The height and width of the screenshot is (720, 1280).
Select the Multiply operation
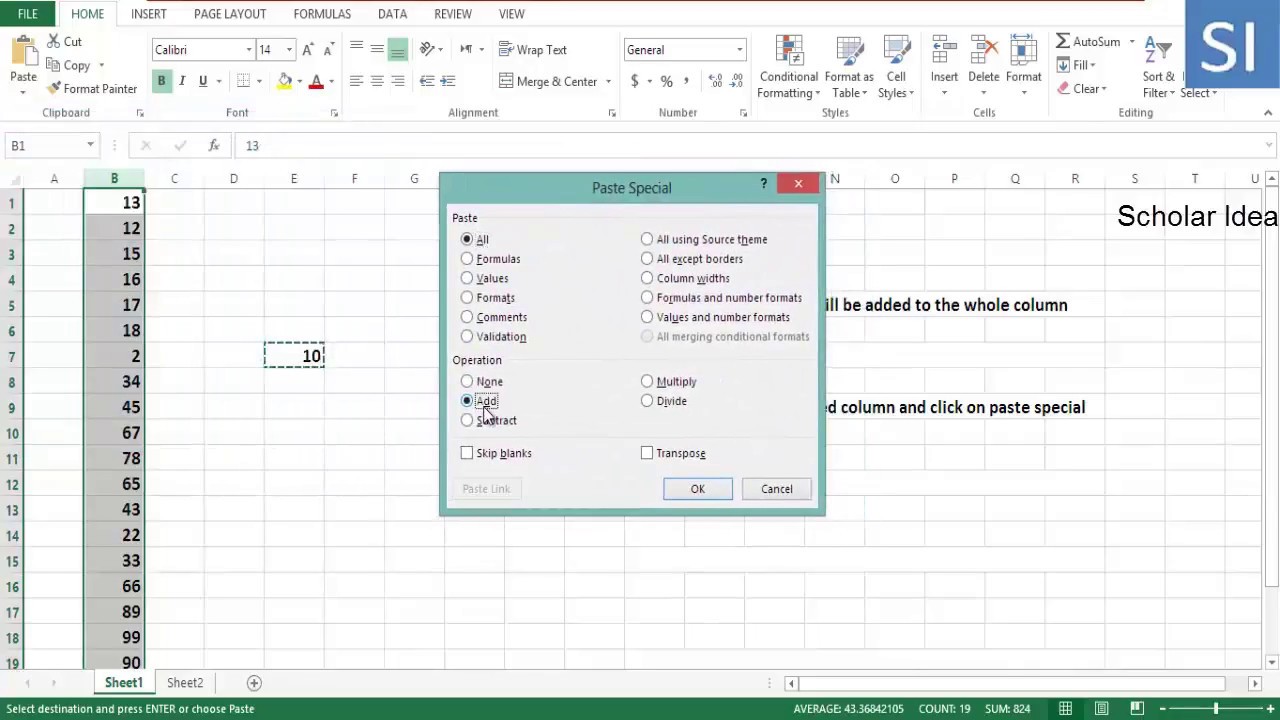pos(647,381)
